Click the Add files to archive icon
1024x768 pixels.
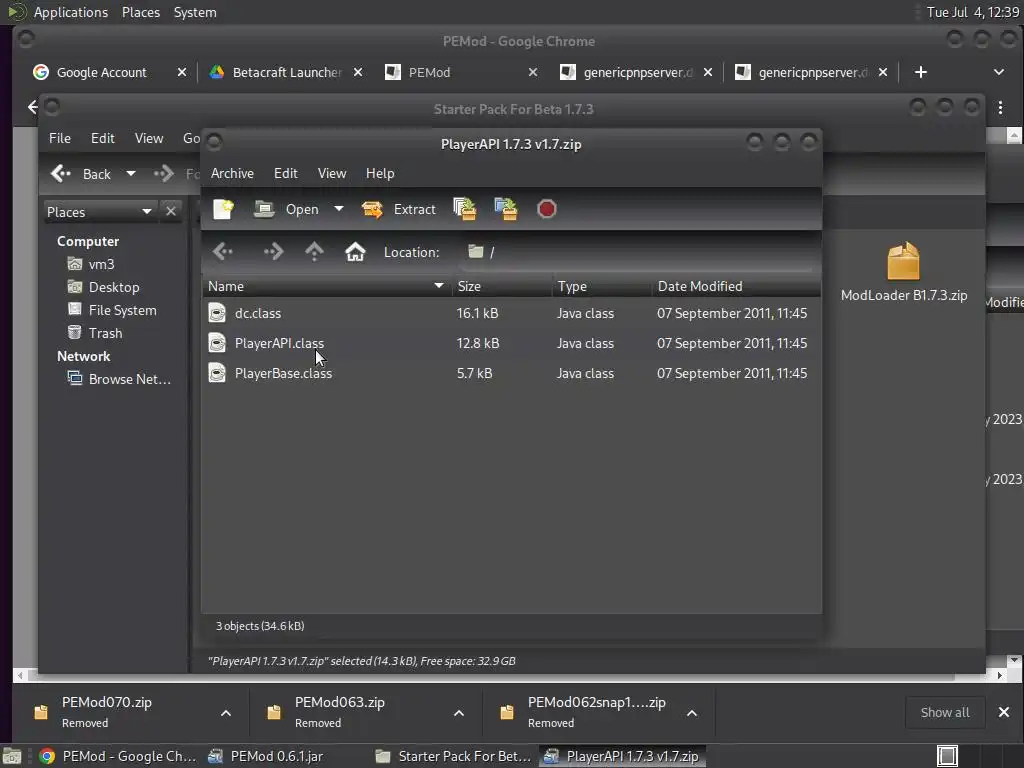click(464, 209)
